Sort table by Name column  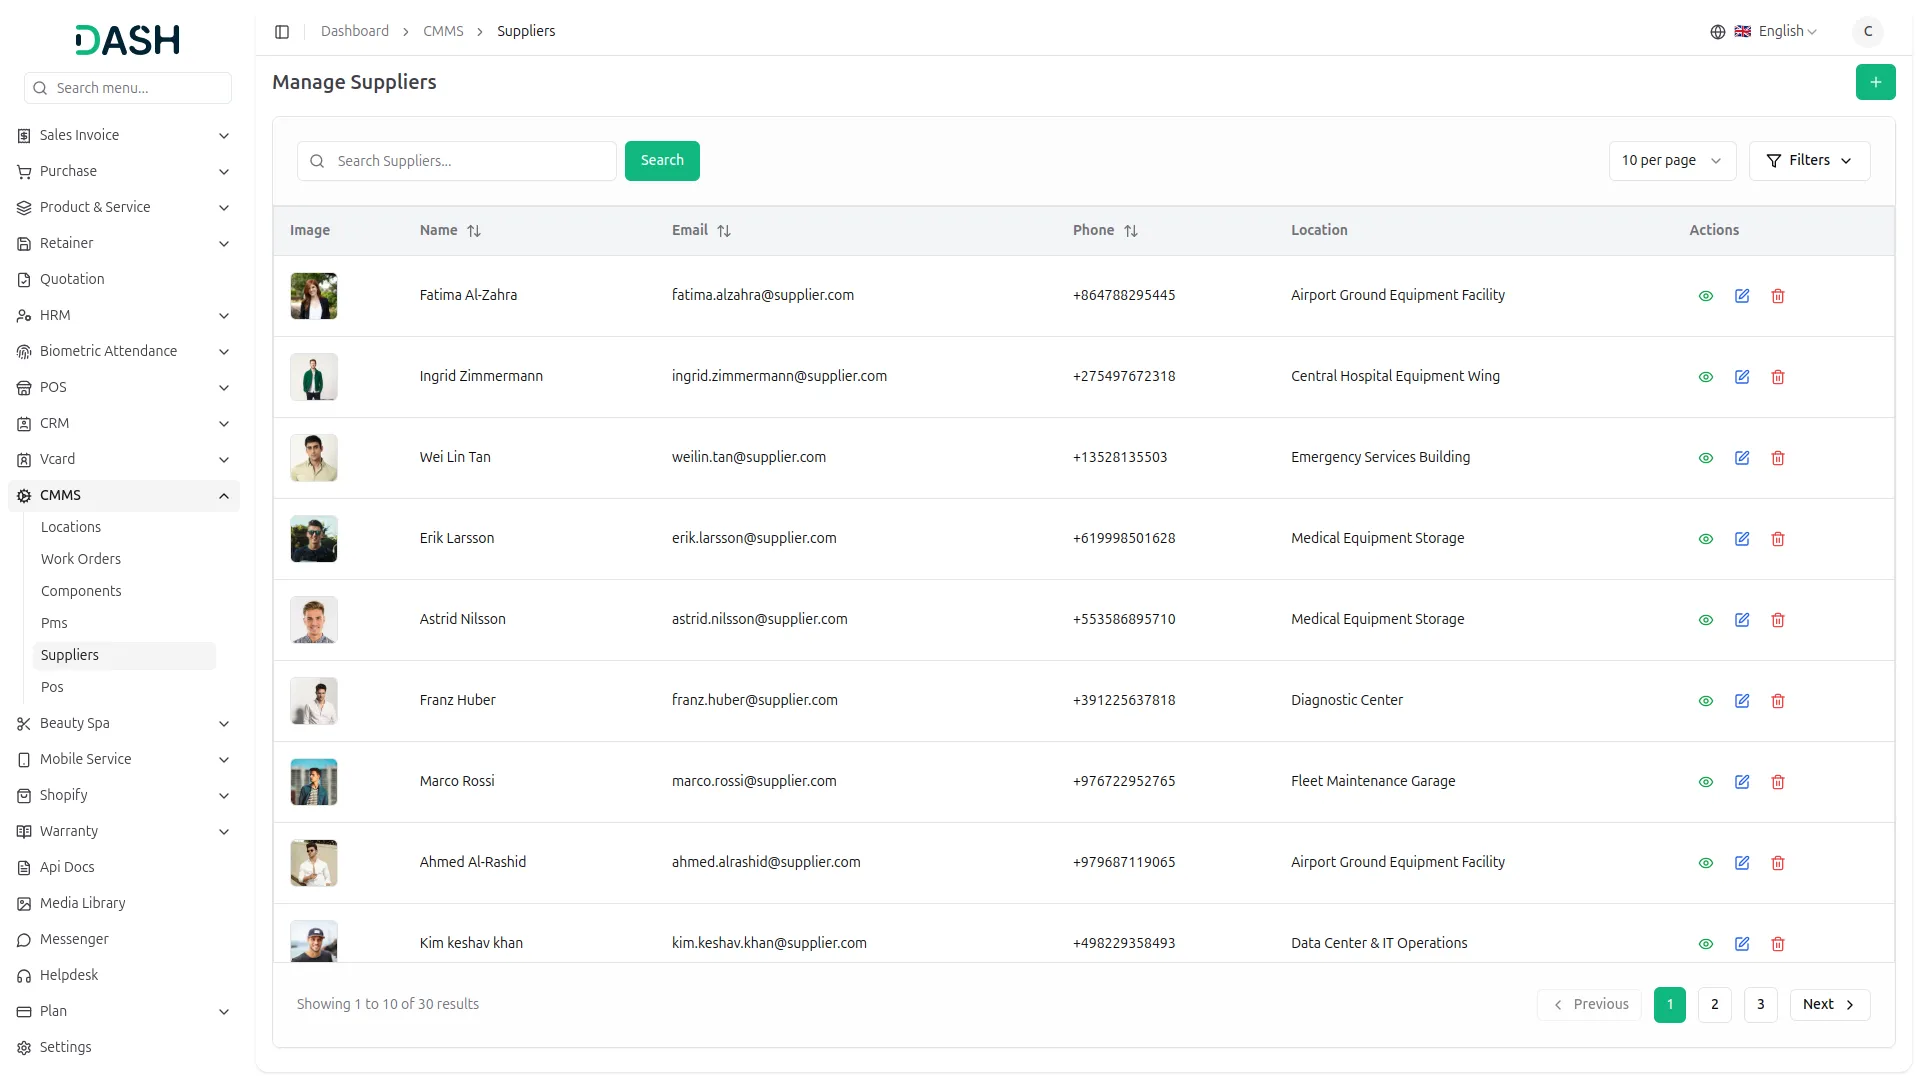point(473,231)
